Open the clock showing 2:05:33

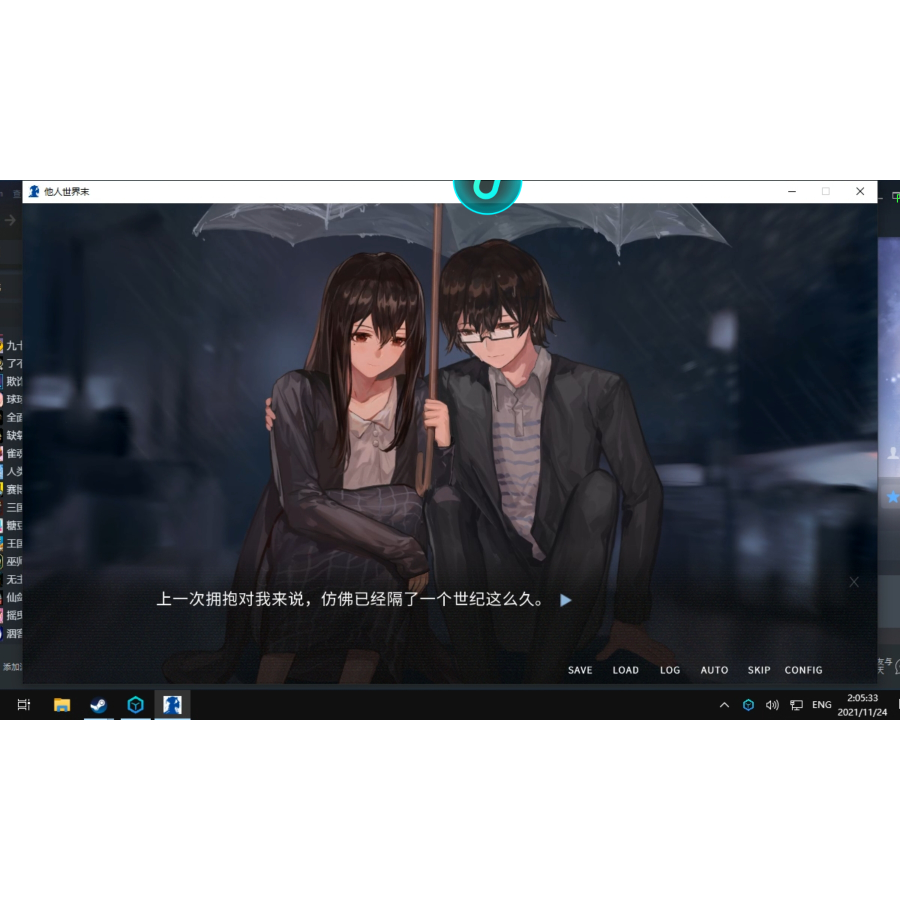click(862, 705)
